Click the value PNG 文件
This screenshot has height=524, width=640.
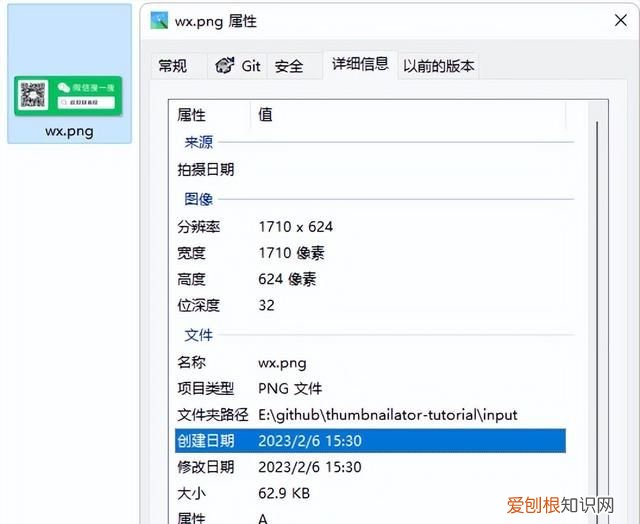point(290,389)
